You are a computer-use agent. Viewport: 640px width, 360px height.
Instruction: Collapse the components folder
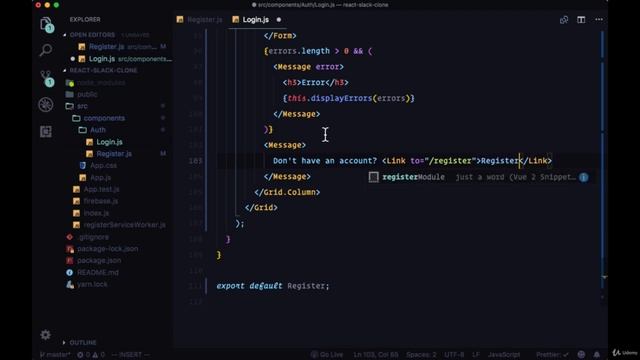click(x=104, y=118)
